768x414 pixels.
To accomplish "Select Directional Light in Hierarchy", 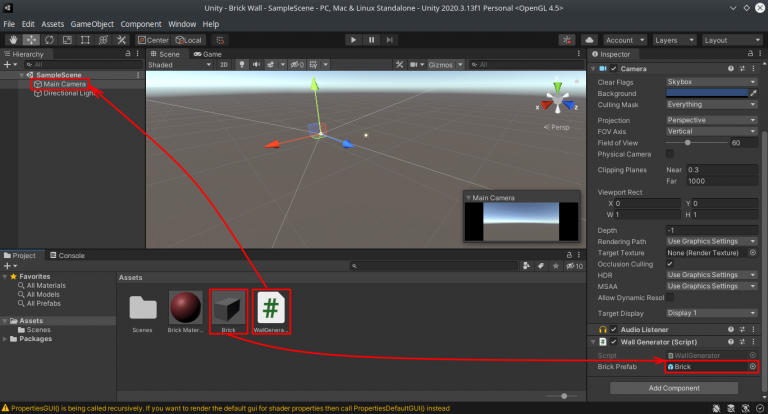I will 68,94.
